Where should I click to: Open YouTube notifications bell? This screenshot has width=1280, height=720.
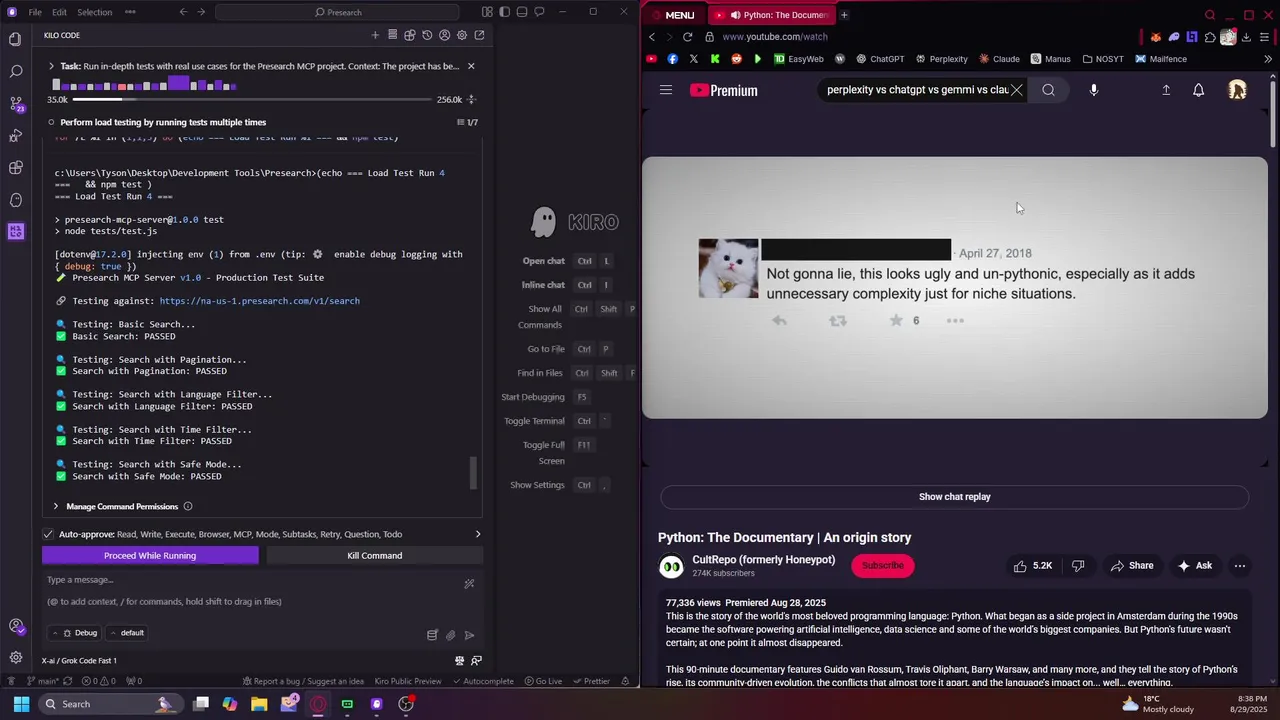[x=1198, y=90]
